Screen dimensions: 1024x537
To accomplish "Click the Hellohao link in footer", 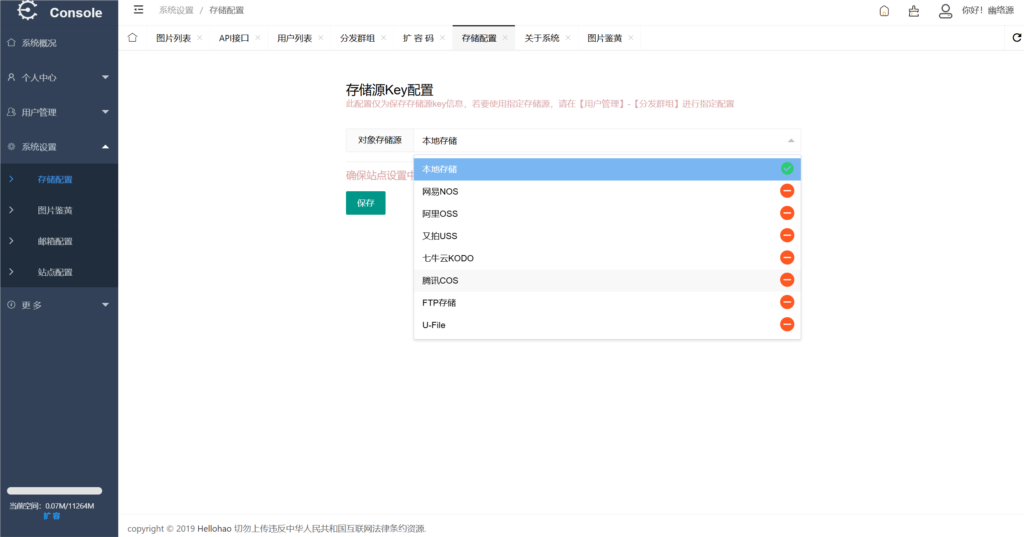I will point(214,529).
